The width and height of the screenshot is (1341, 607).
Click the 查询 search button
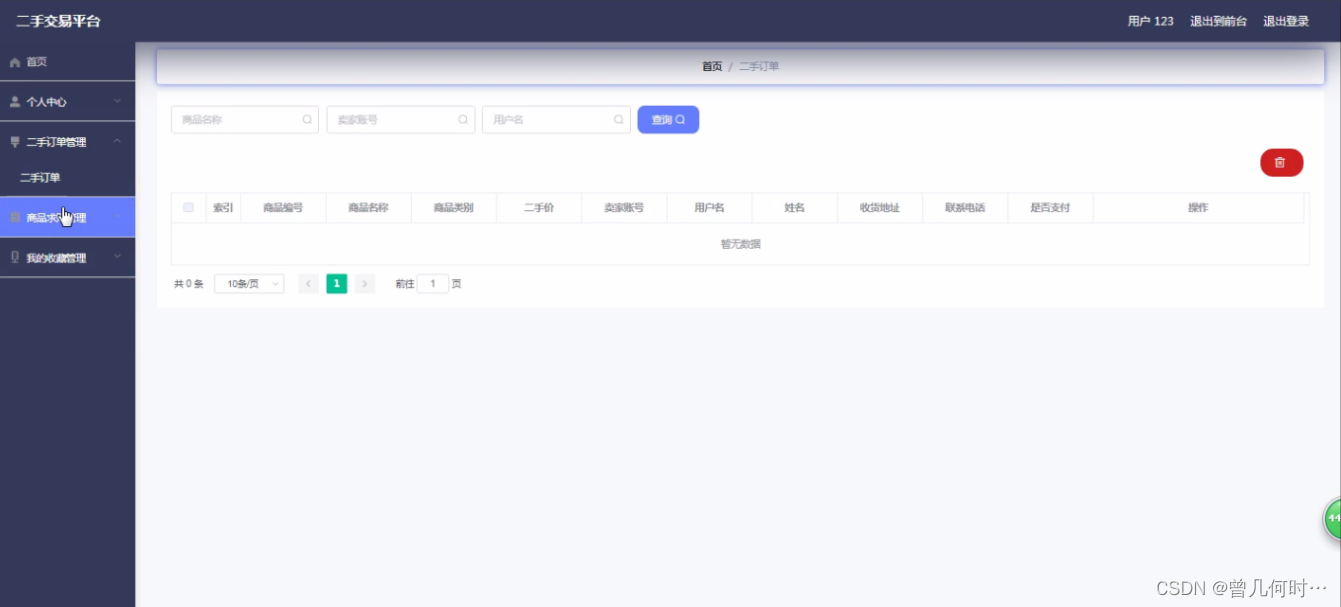pos(668,120)
